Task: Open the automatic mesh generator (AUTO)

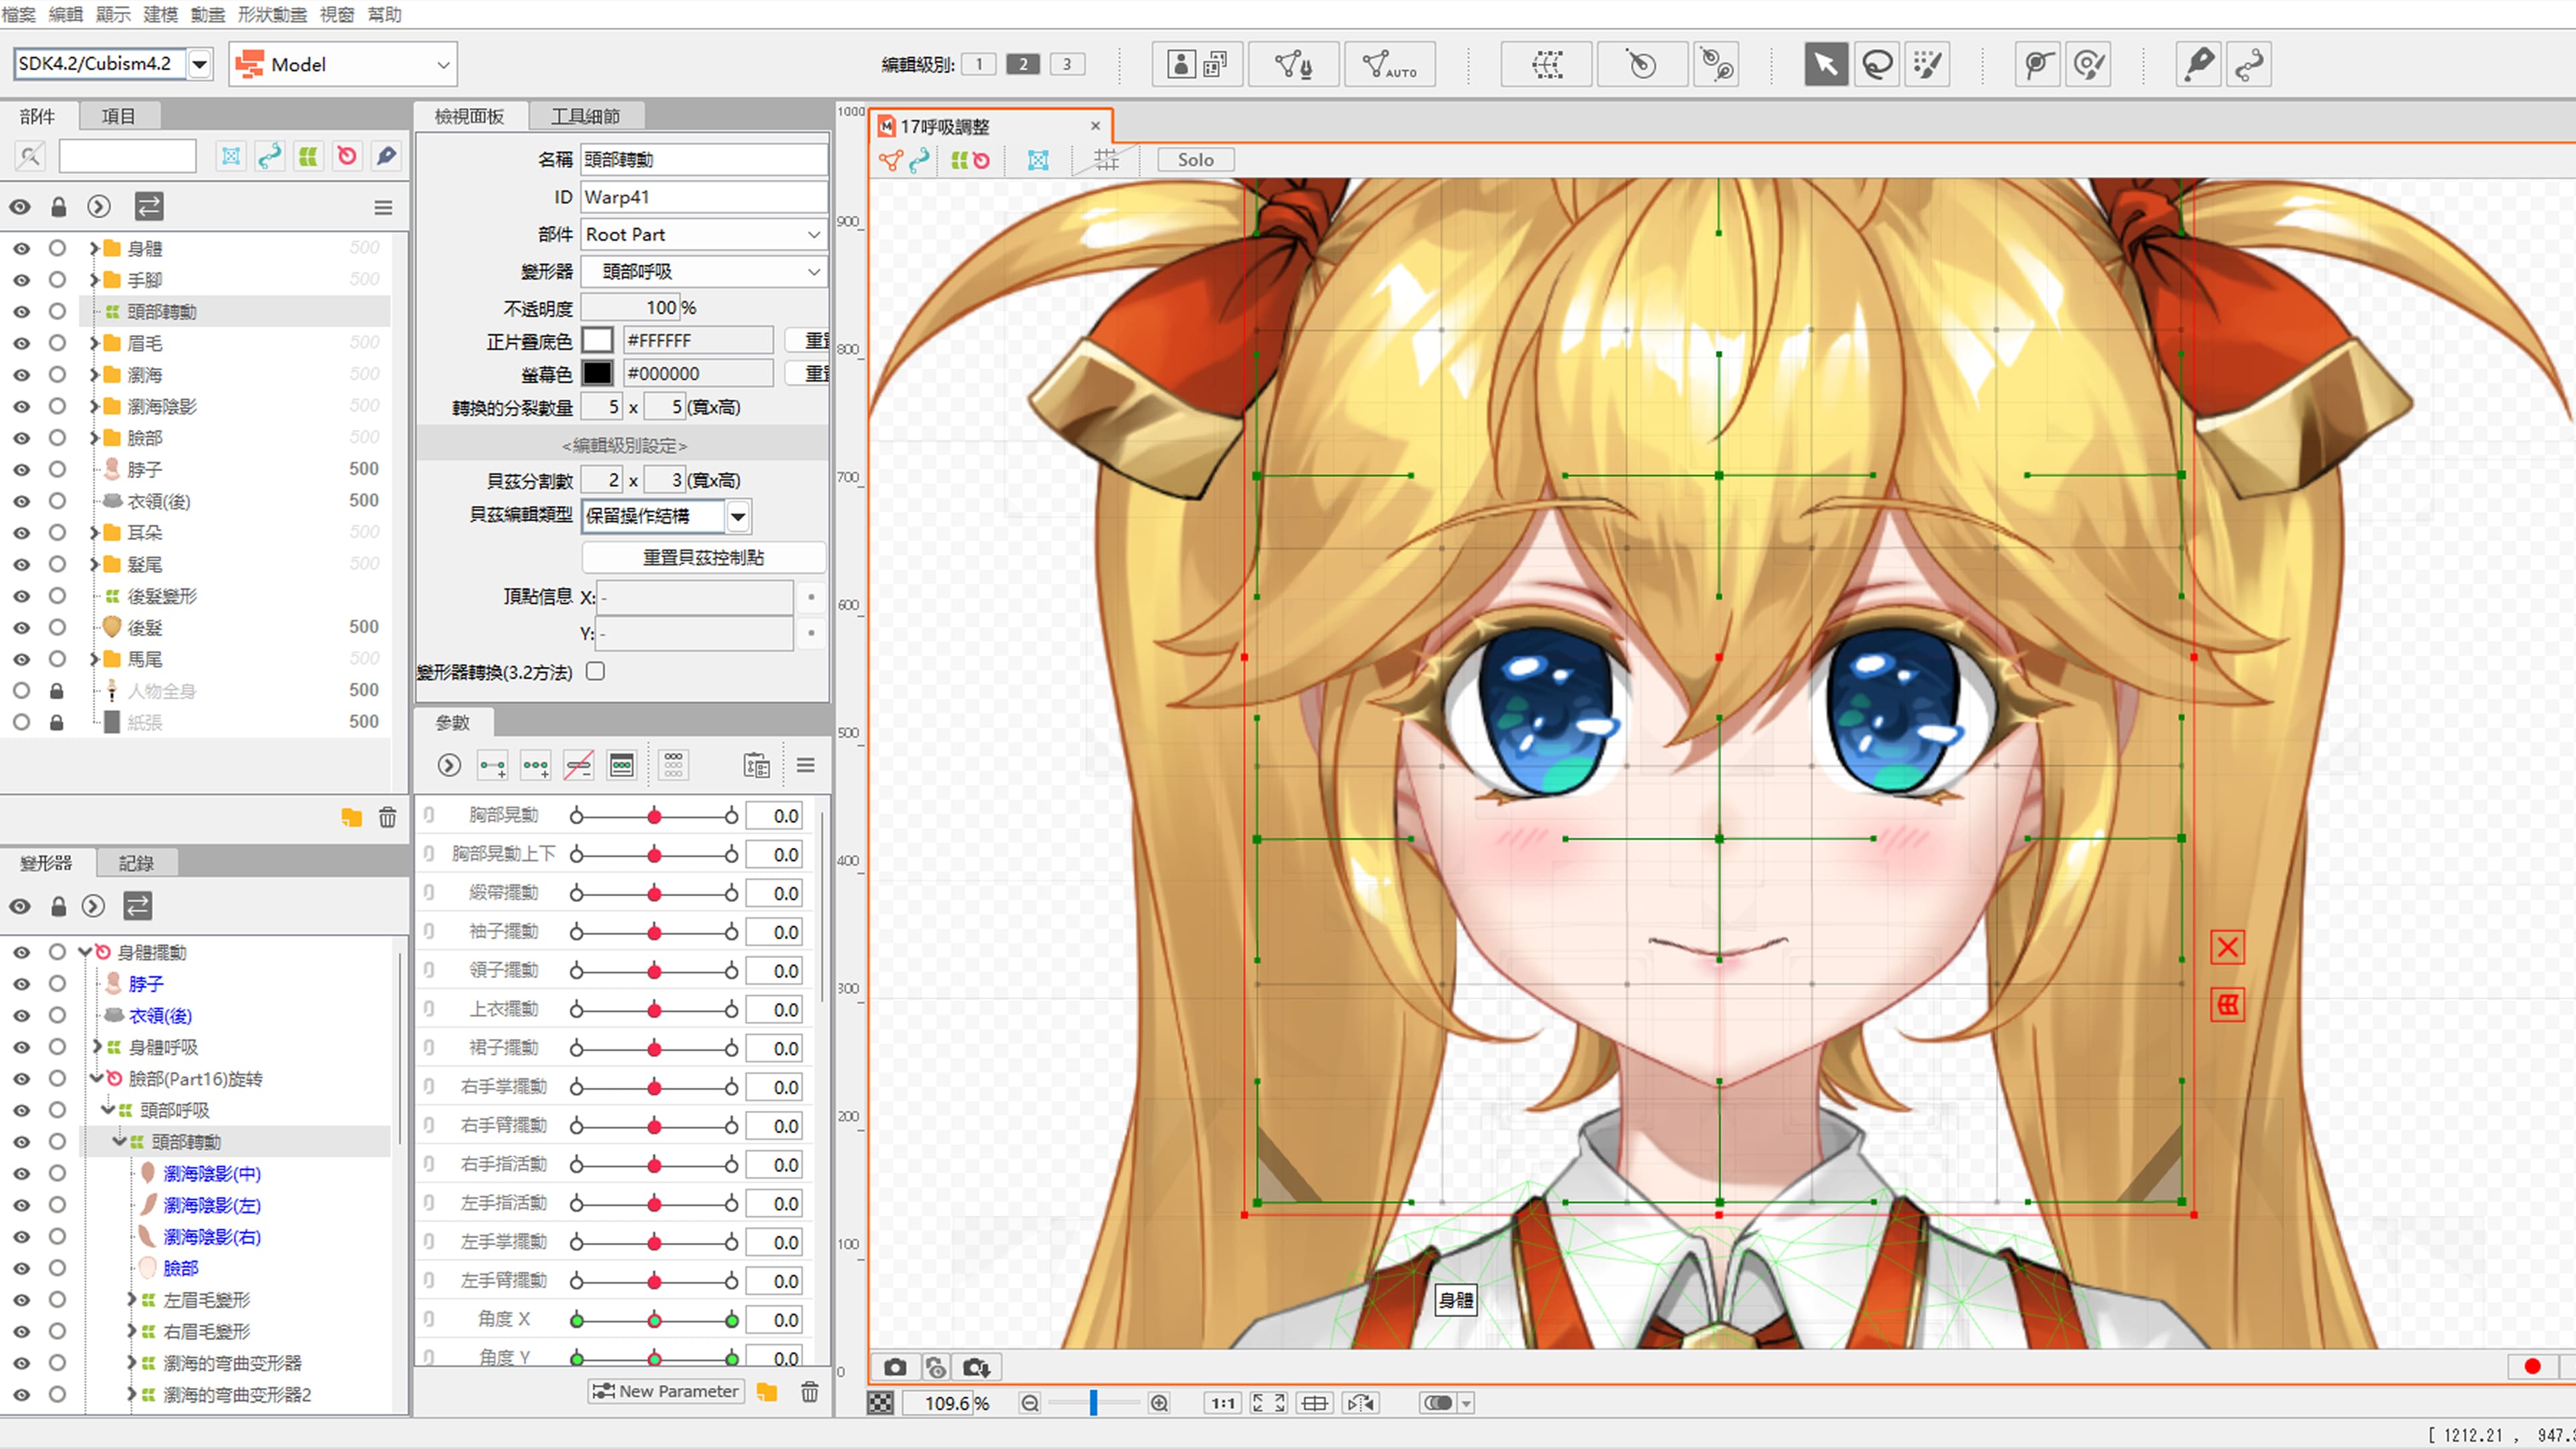Action: point(1389,65)
